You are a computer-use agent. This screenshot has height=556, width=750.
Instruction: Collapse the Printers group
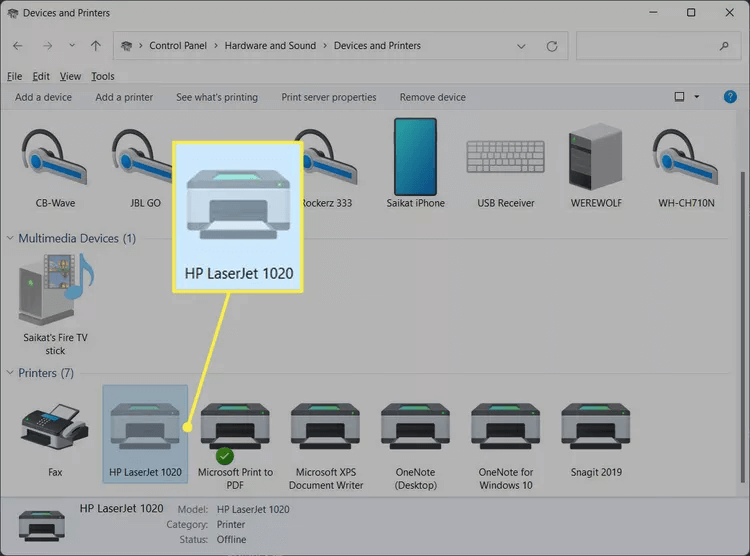point(10,372)
